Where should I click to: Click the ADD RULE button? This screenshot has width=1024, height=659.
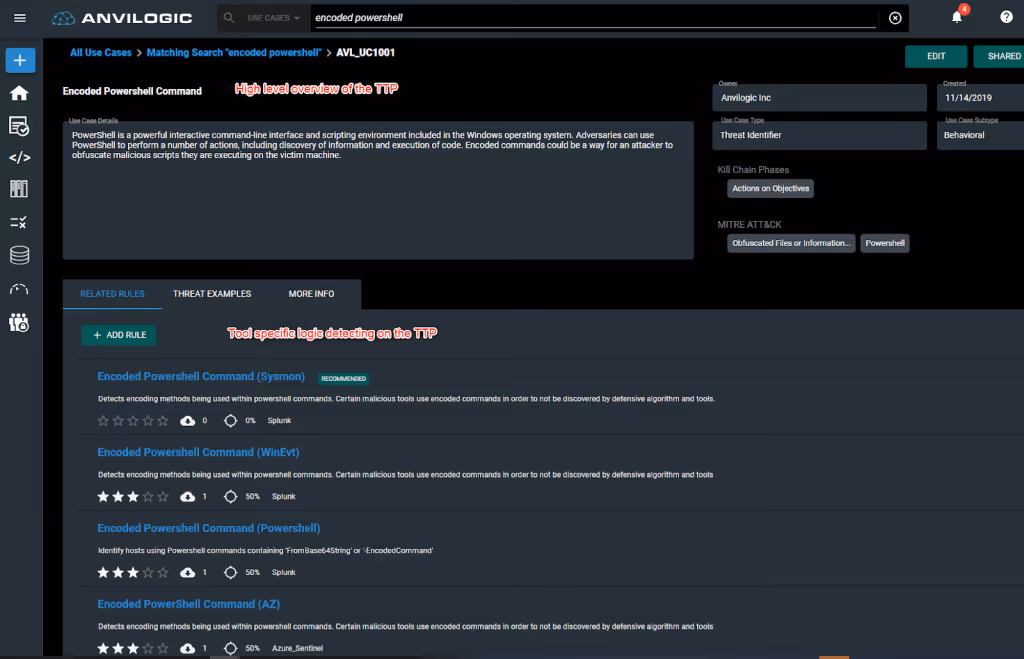click(x=119, y=335)
